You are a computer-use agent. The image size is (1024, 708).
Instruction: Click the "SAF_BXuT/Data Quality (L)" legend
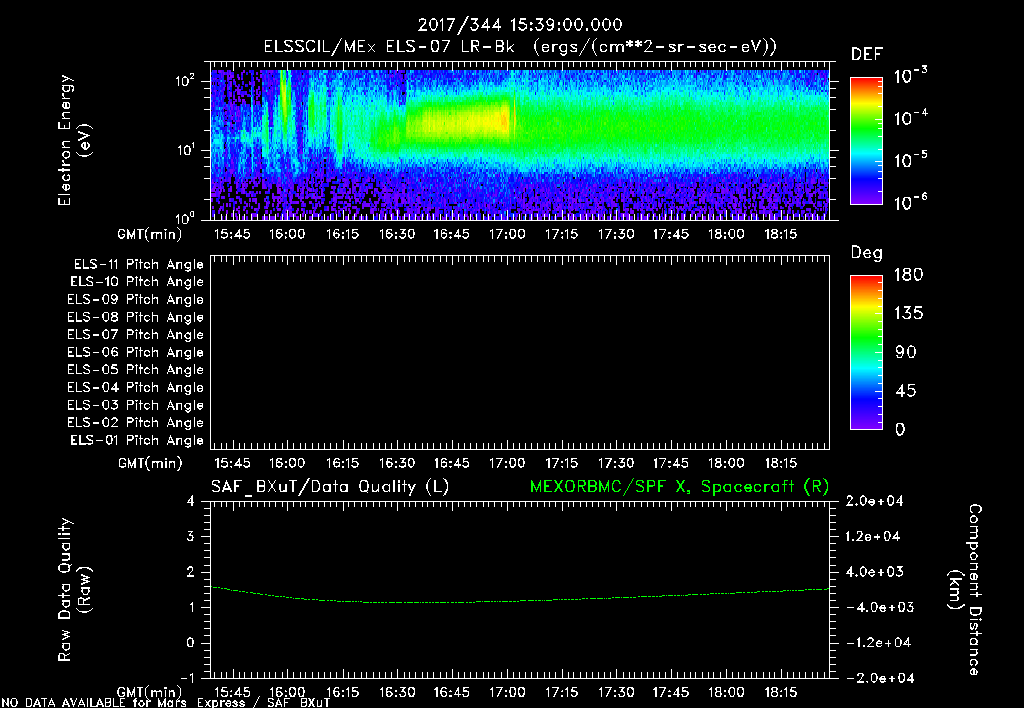pyautogui.click(x=330, y=487)
